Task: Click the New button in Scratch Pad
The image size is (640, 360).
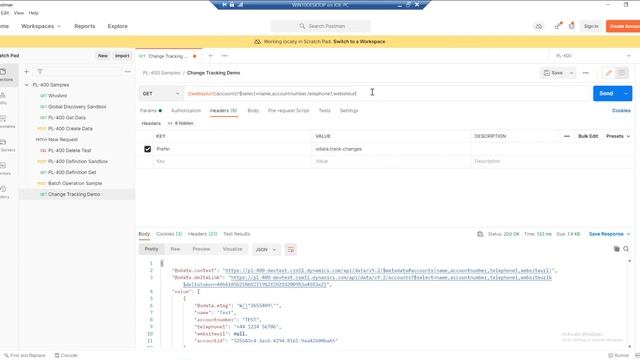Action: [x=103, y=56]
